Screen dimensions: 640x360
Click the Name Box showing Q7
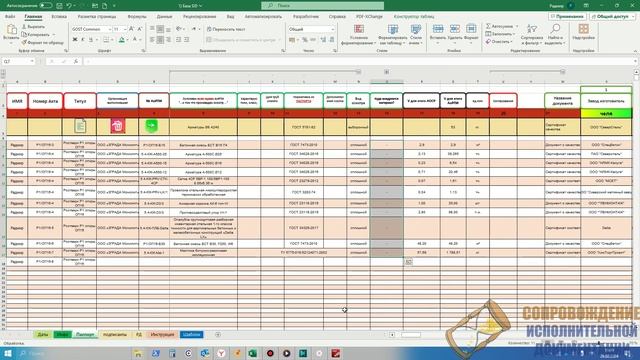[x=18, y=61]
